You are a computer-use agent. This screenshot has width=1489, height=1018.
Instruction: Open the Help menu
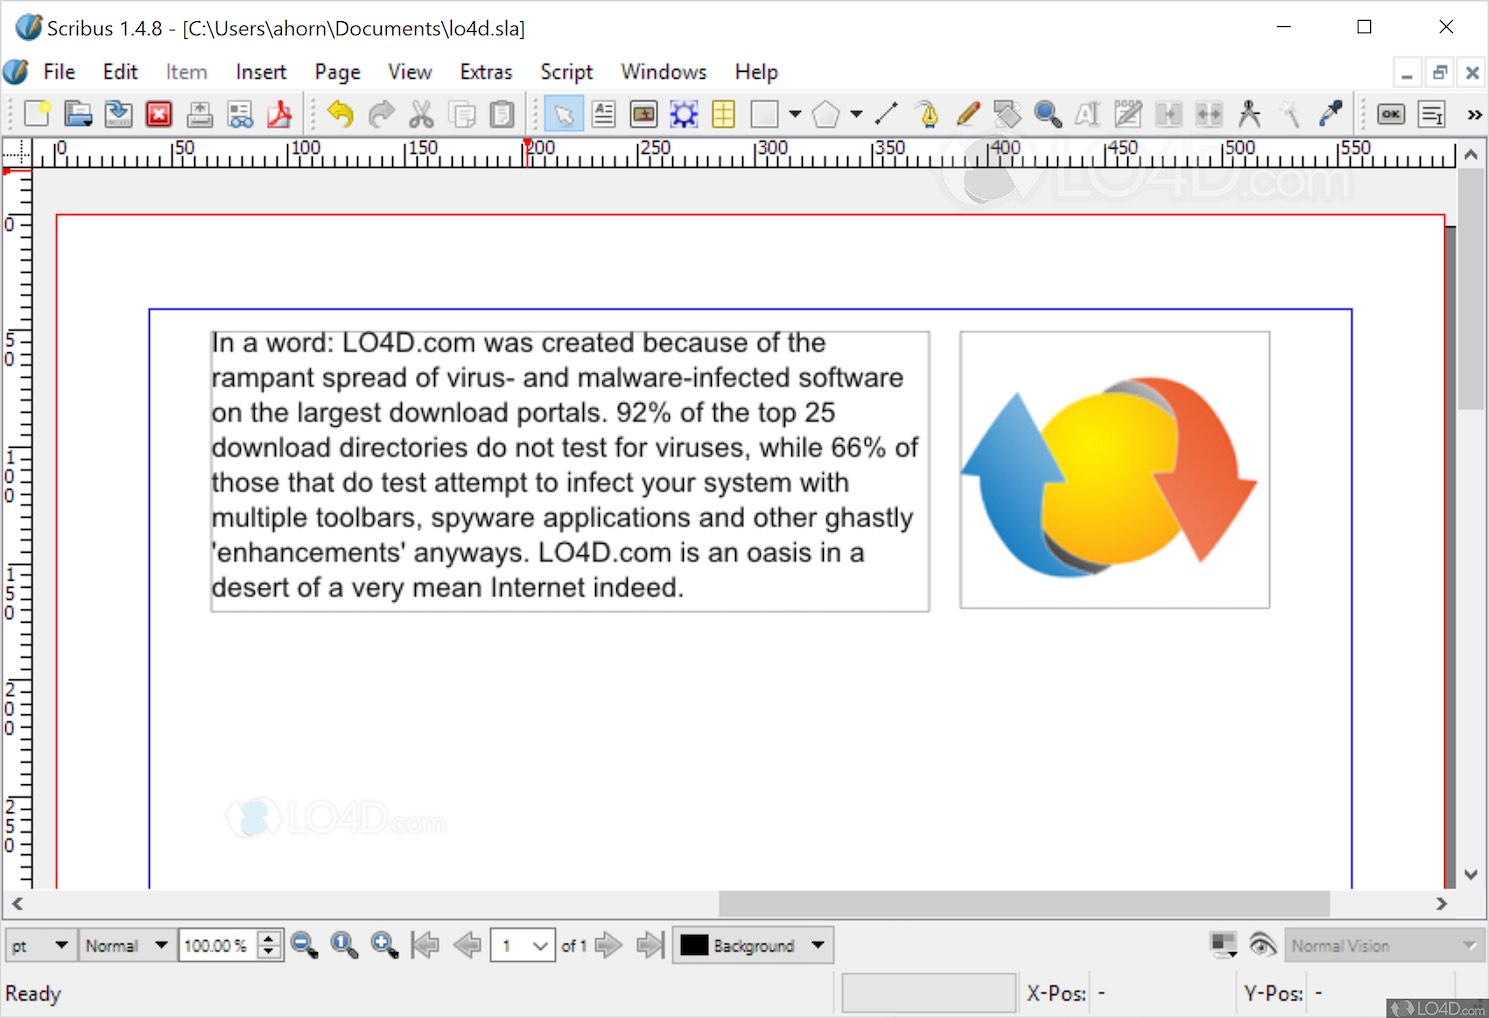pos(756,72)
